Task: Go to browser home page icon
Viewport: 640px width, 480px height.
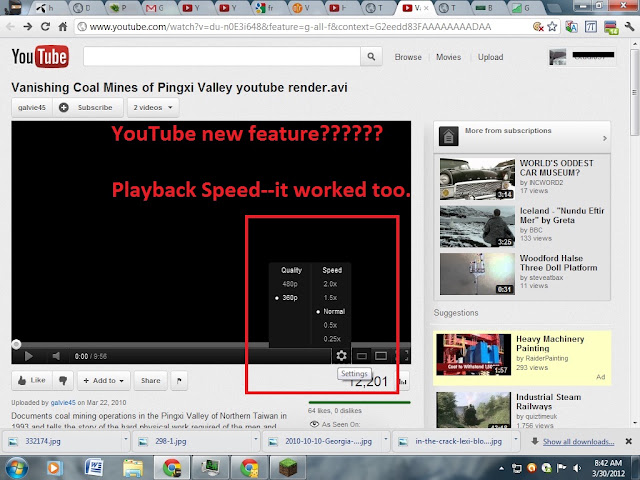Action: [x=62, y=27]
